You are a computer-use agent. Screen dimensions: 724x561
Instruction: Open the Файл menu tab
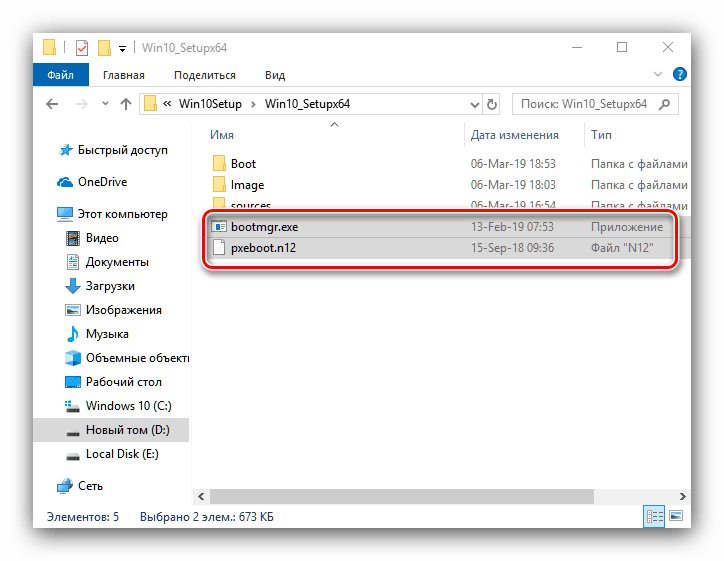[x=60, y=75]
